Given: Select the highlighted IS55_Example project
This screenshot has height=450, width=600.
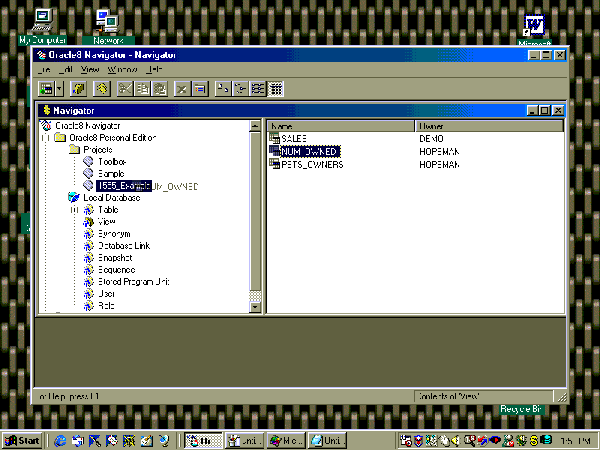Looking at the screenshot, I should (x=124, y=186).
